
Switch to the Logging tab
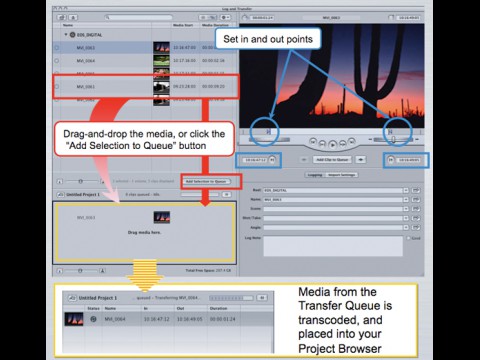click(x=315, y=175)
